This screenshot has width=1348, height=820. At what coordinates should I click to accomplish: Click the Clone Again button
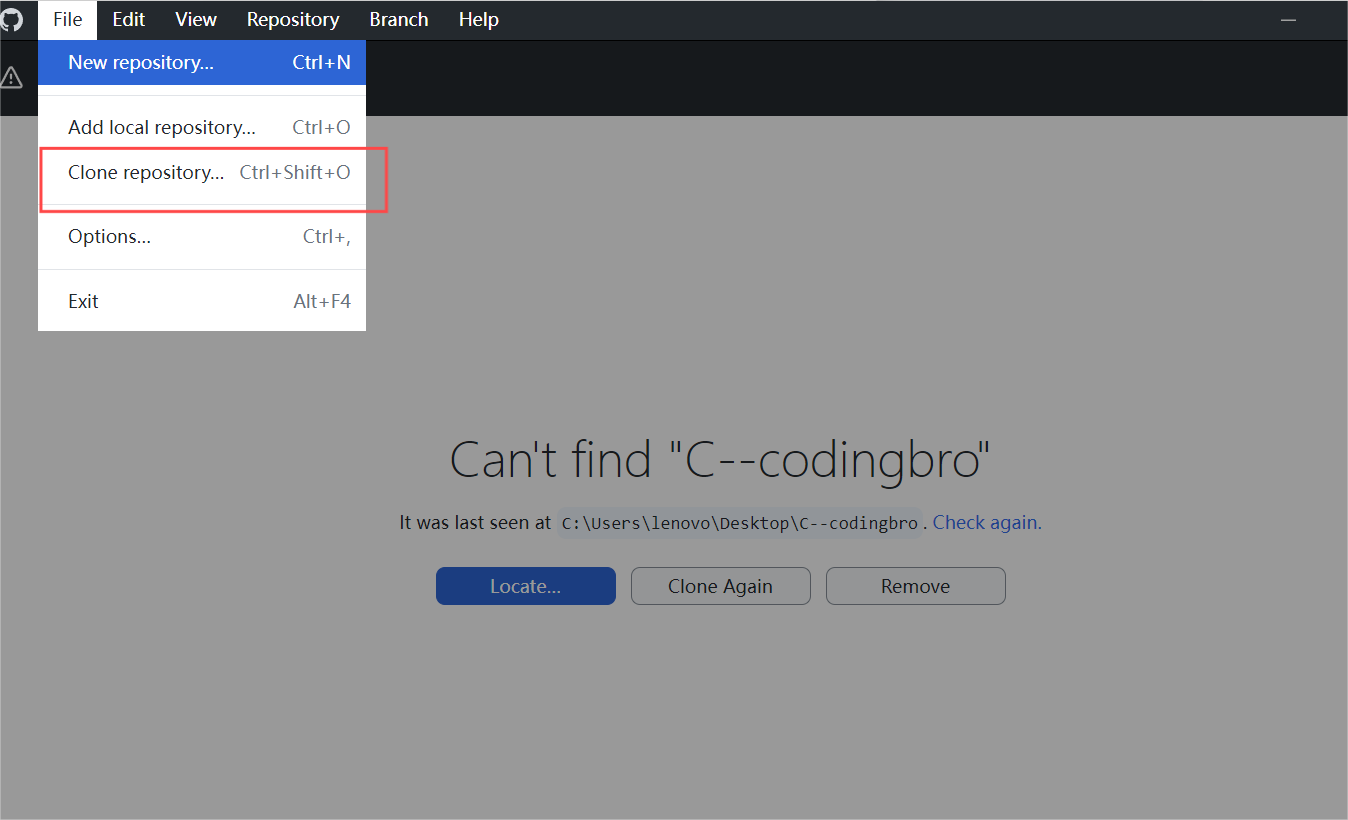click(721, 586)
